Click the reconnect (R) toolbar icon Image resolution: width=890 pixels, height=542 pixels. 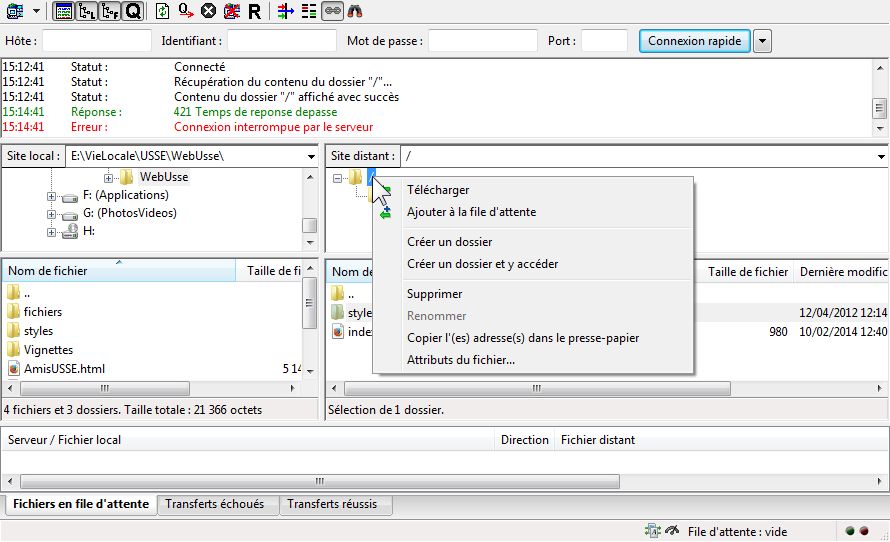255,11
